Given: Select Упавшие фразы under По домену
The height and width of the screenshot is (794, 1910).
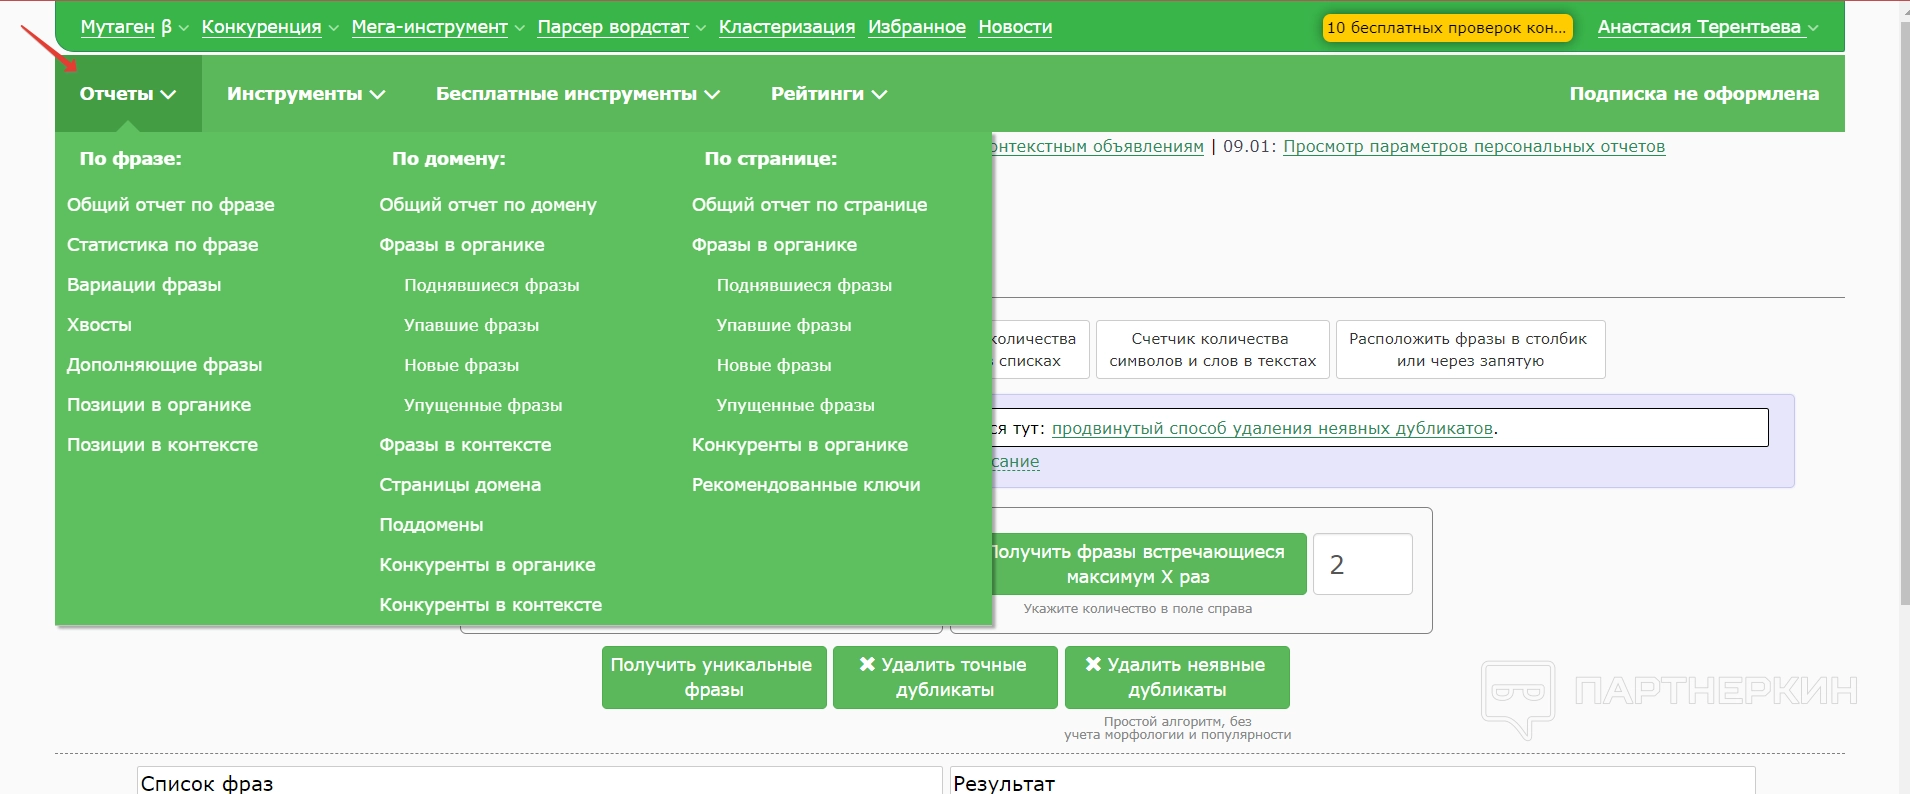Looking at the screenshot, I should [x=472, y=325].
